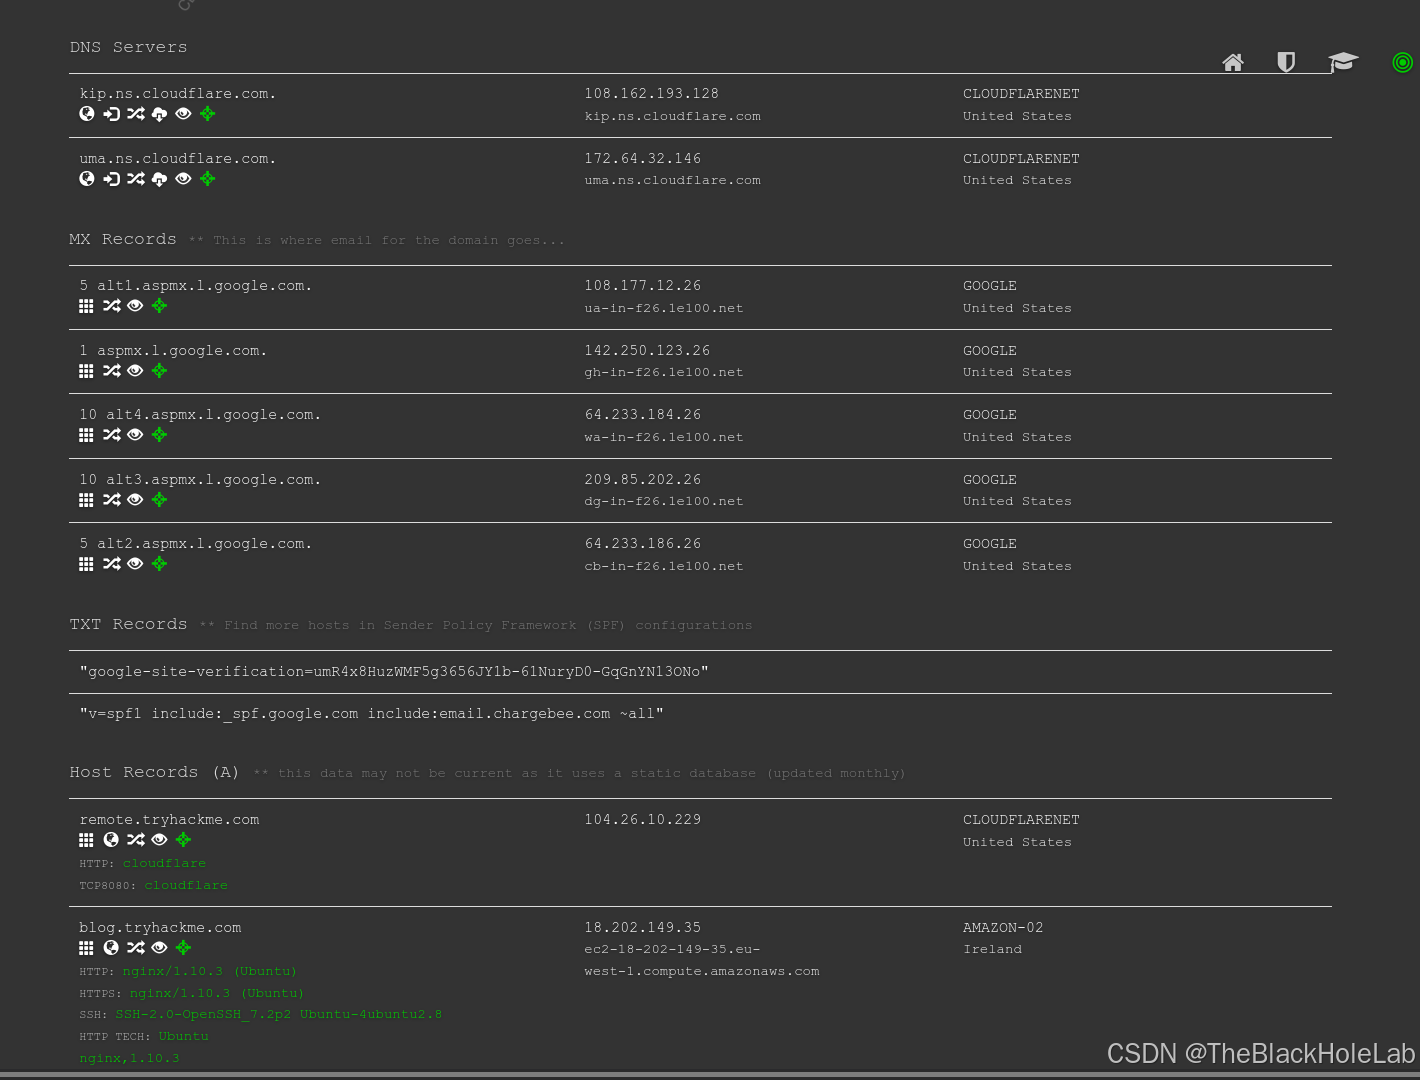Viewport: 1420px width, 1080px height.
Task: Click the cb-in-f26.1e100.net reverse DNS text
Action: click(664, 566)
